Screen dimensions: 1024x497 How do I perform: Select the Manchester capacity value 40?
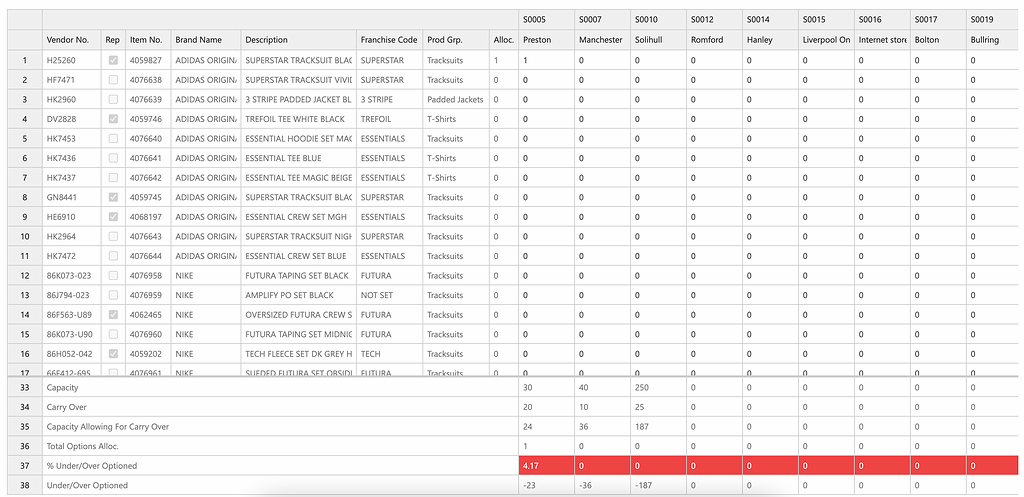click(x=602, y=387)
